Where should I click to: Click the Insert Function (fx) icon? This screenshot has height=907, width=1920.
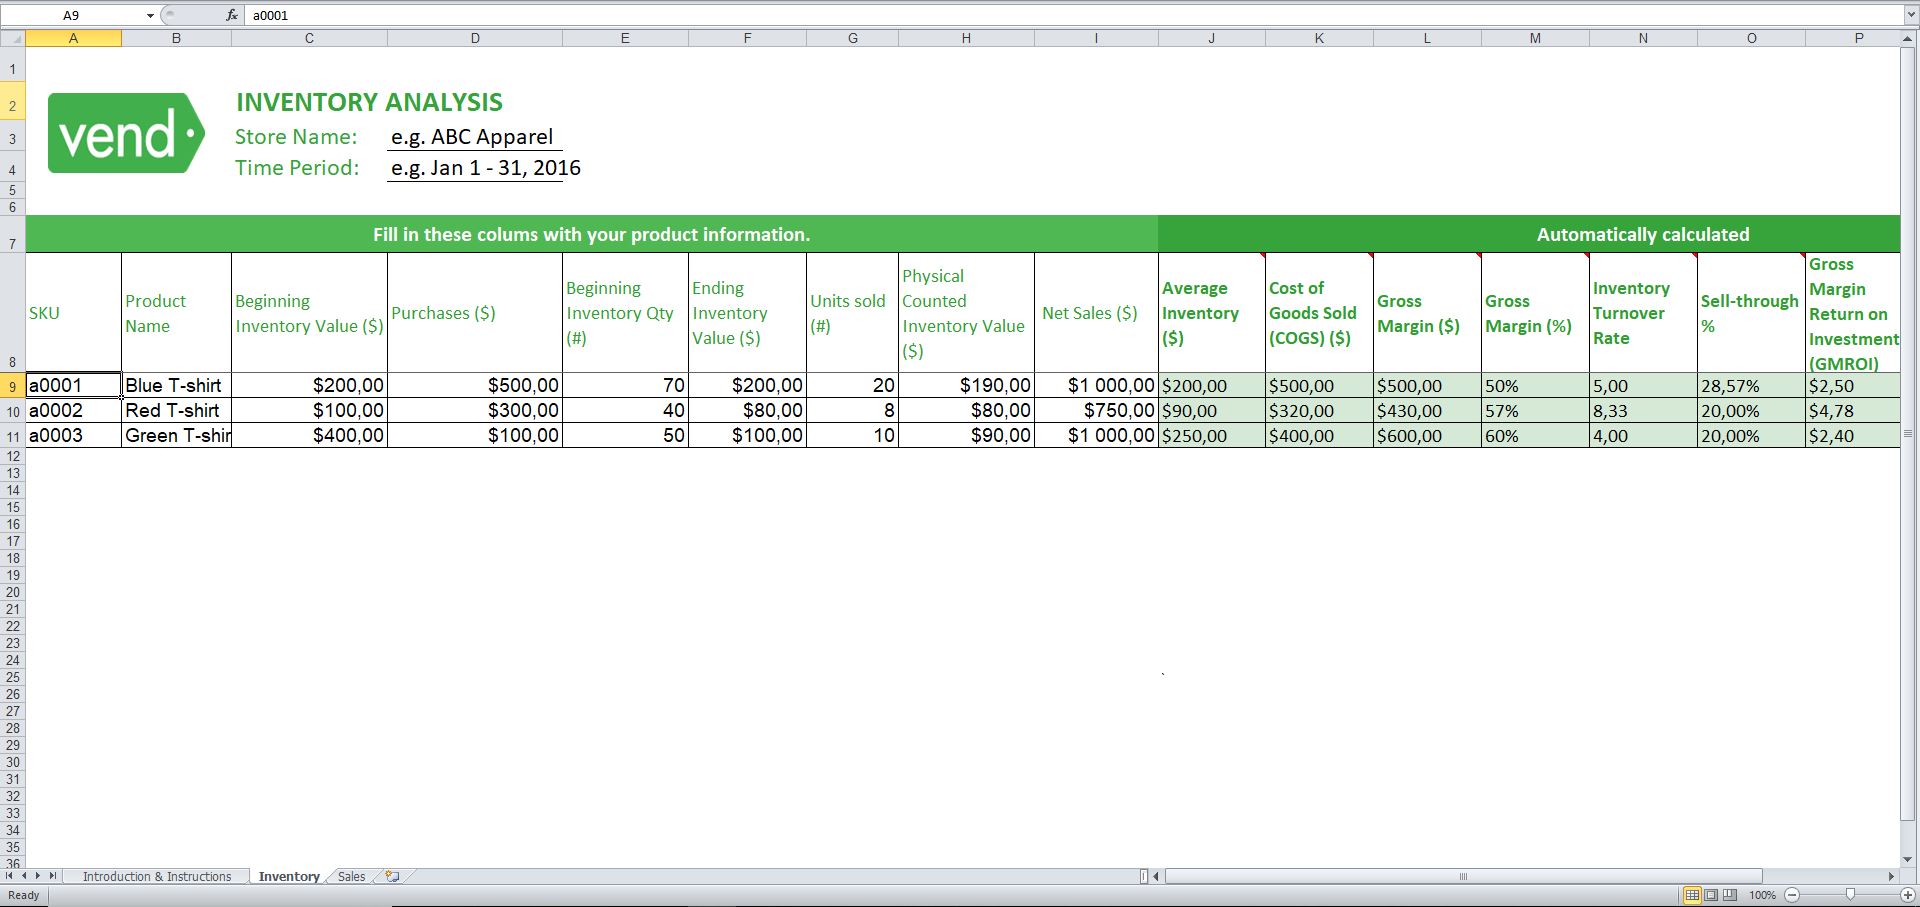(231, 15)
